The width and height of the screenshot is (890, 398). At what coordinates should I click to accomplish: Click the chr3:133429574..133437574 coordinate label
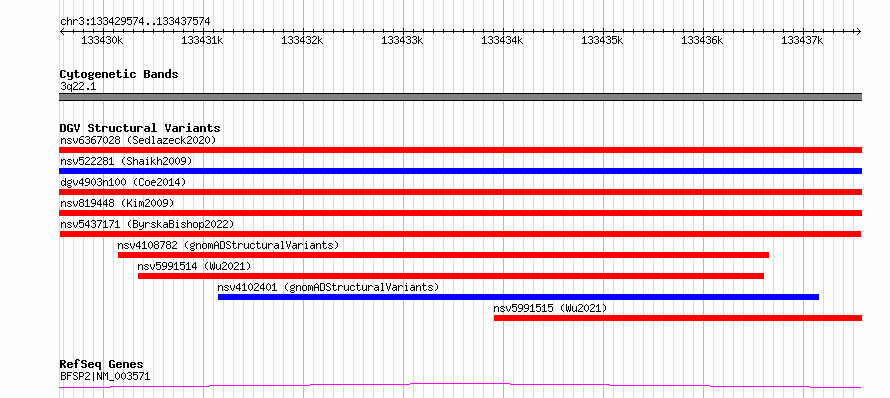(x=135, y=21)
